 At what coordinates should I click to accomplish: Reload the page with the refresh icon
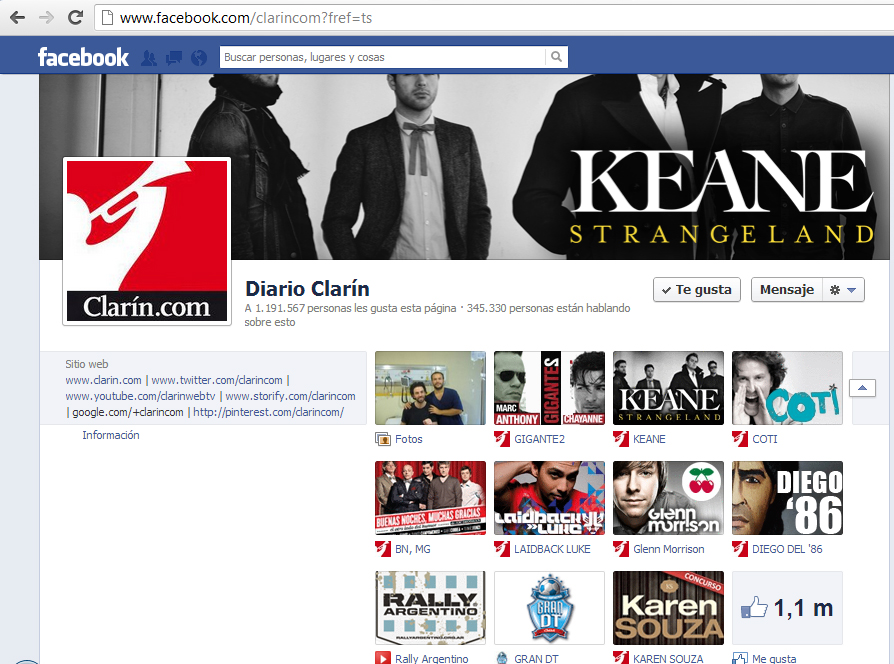coord(75,18)
